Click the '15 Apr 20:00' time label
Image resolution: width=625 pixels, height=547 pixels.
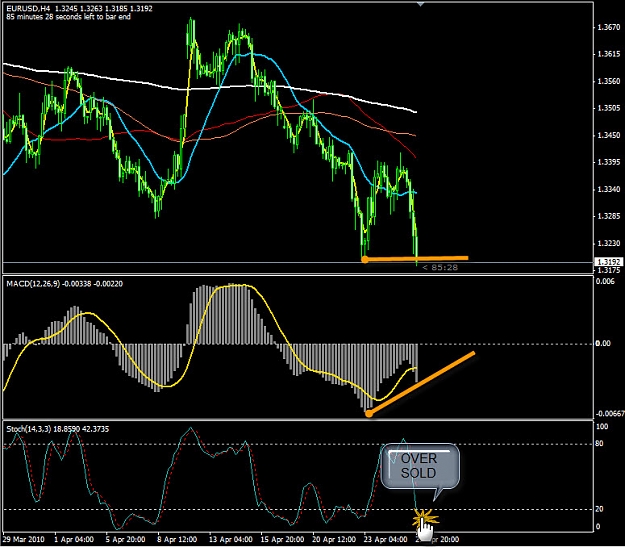[281, 539]
